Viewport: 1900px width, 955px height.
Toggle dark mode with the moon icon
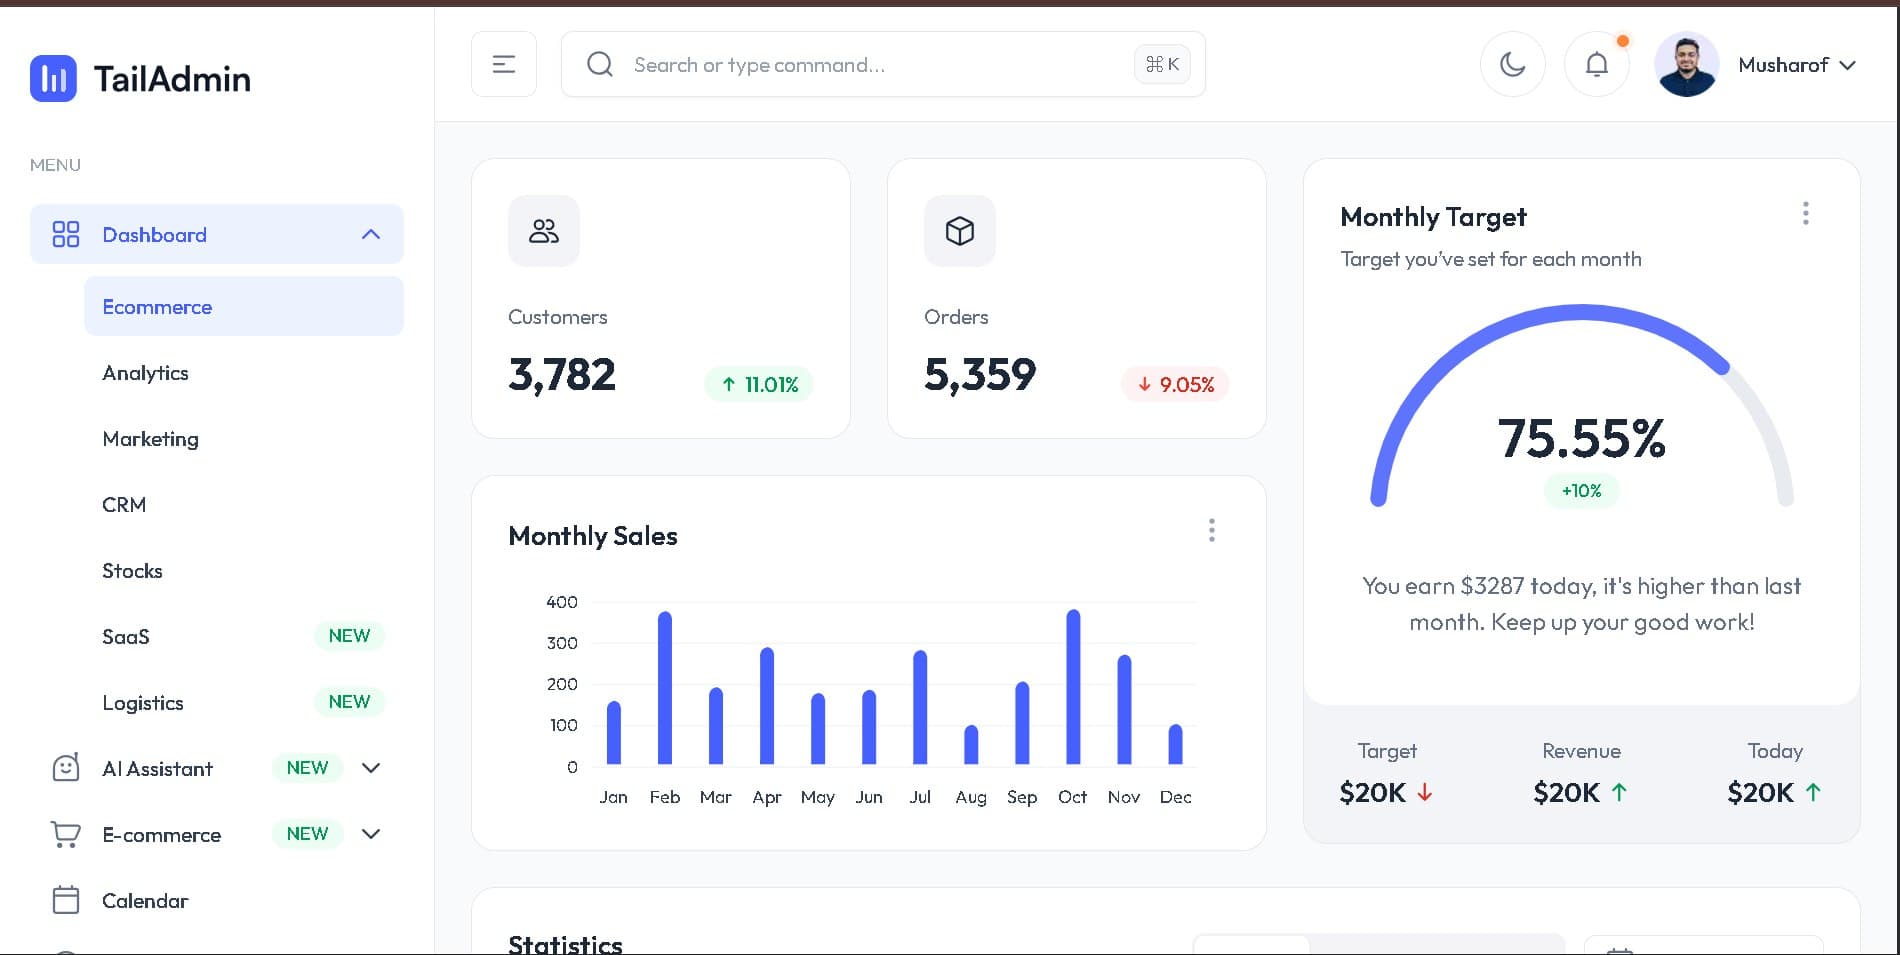[x=1512, y=64]
